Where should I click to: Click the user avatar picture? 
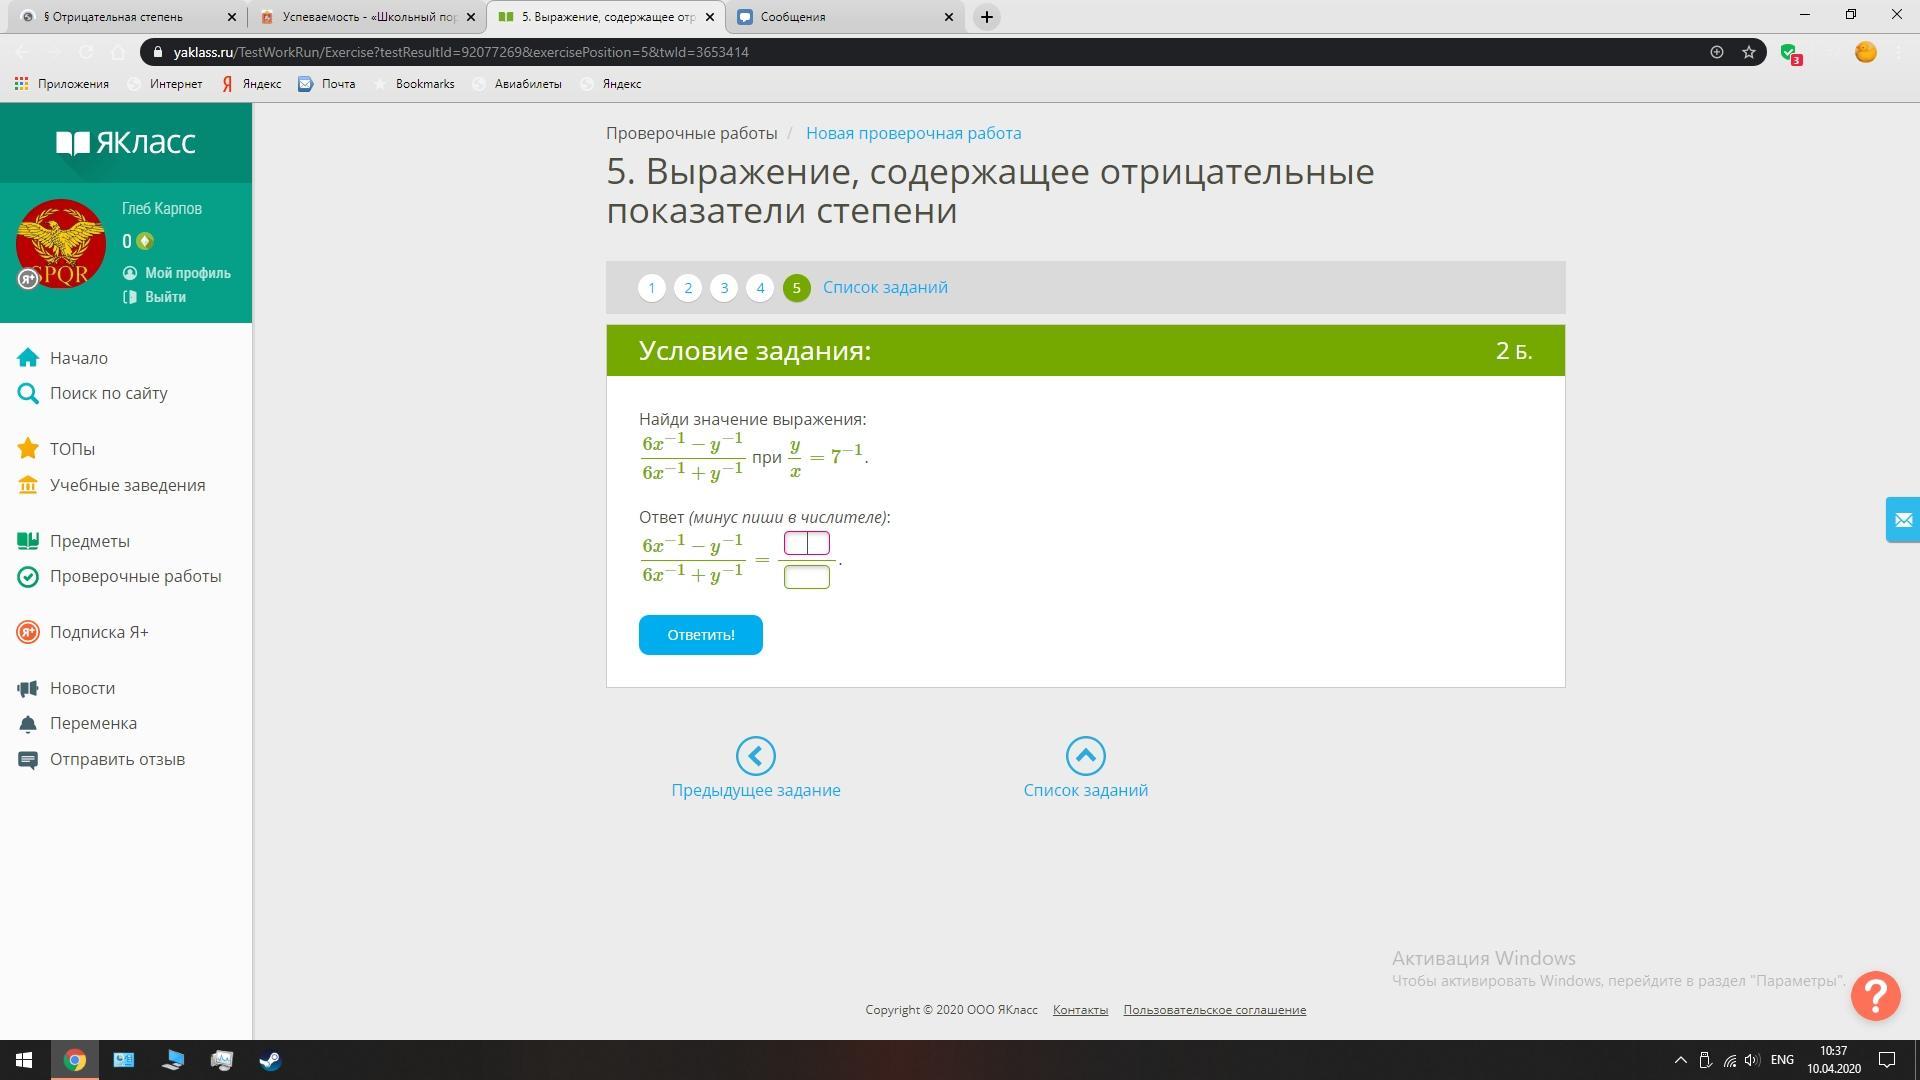coord(61,244)
